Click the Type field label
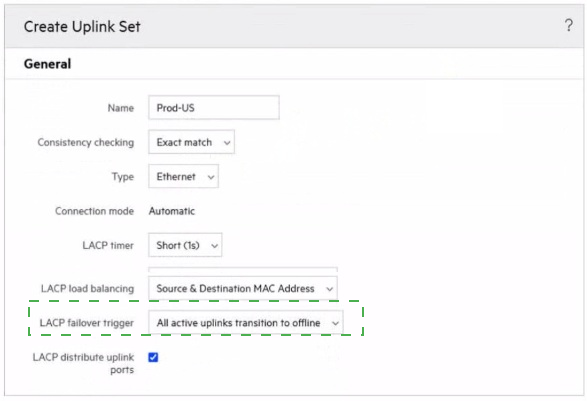Screen dimensions: 587x401 [x=123, y=177]
